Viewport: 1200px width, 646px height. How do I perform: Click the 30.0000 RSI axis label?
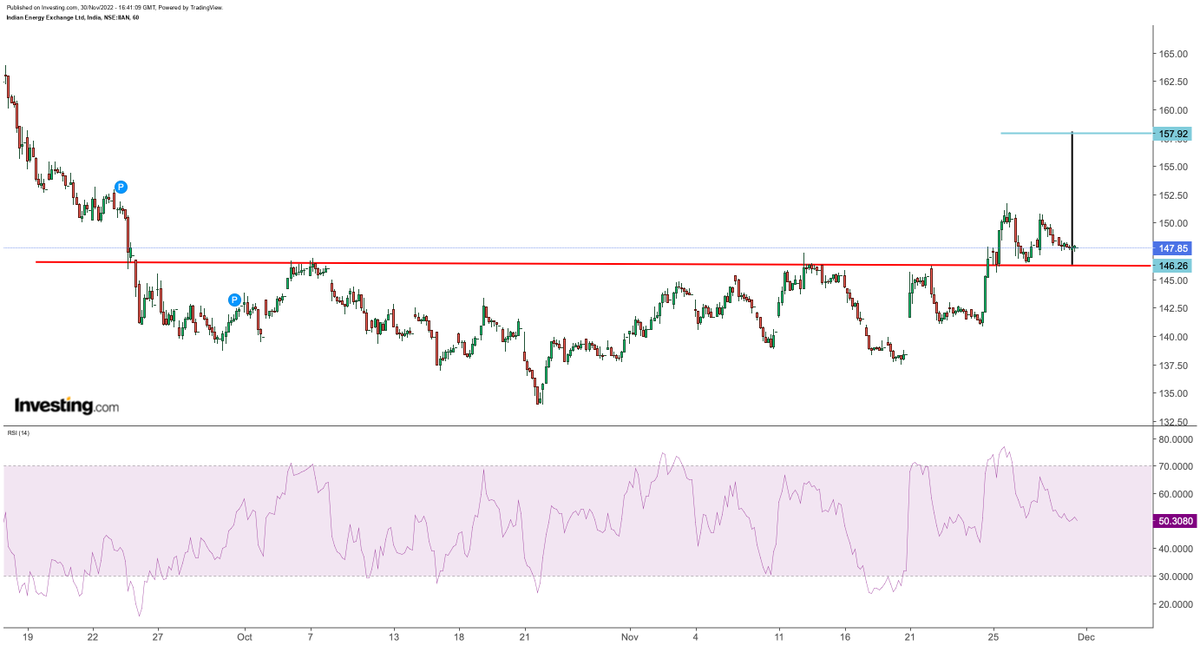click(x=1175, y=577)
